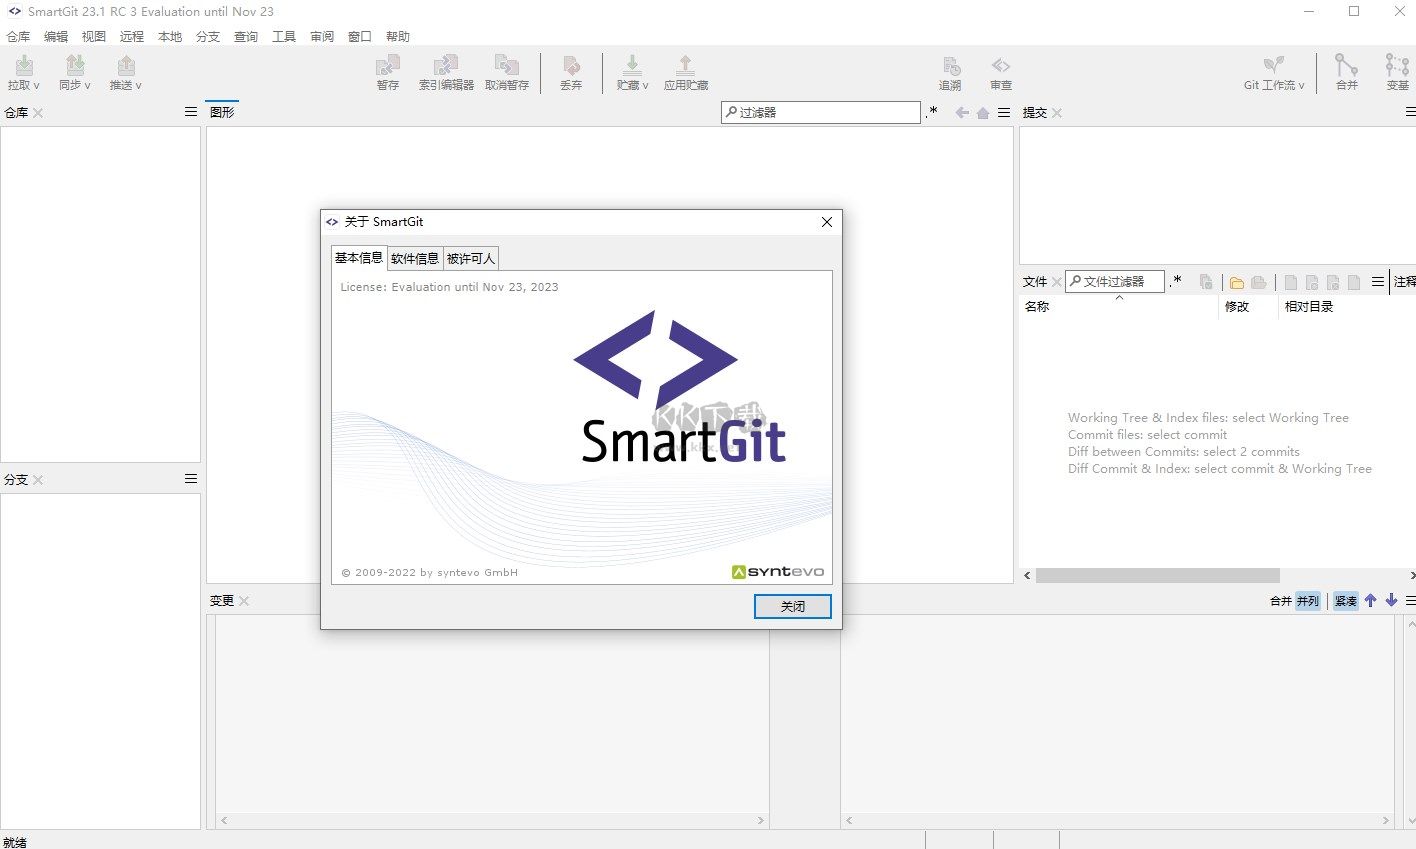Open the Index Editor (索引编辑器)
The width and height of the screenshot is (1416, 849).
tap(446, 70)
